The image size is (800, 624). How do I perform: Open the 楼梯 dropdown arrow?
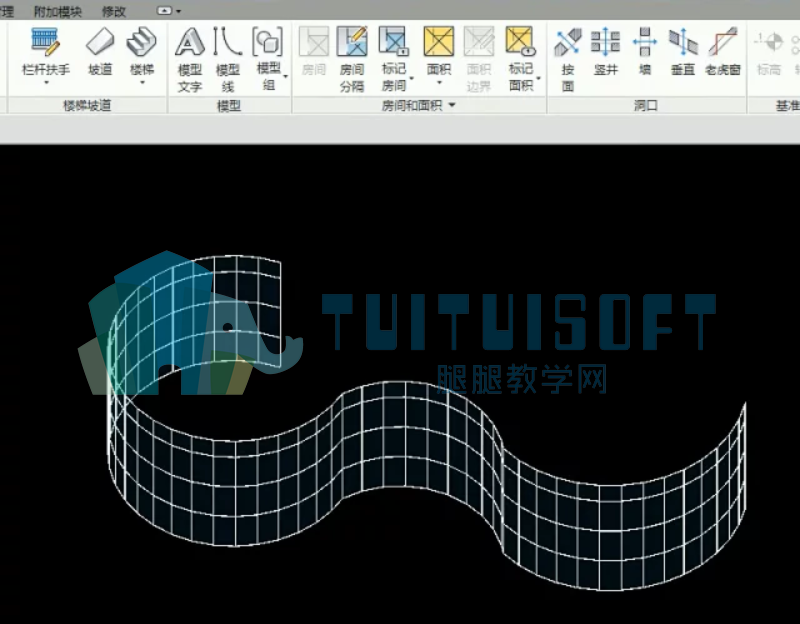pos(142,82)
